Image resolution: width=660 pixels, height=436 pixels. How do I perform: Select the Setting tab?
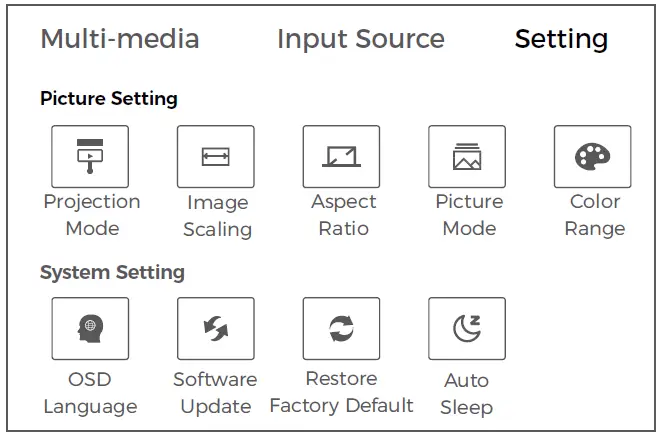coord(561,40)
